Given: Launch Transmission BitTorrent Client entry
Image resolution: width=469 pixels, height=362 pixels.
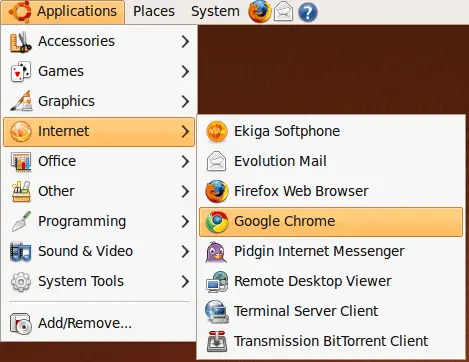Looking at the screenshot, I should 331,341.
